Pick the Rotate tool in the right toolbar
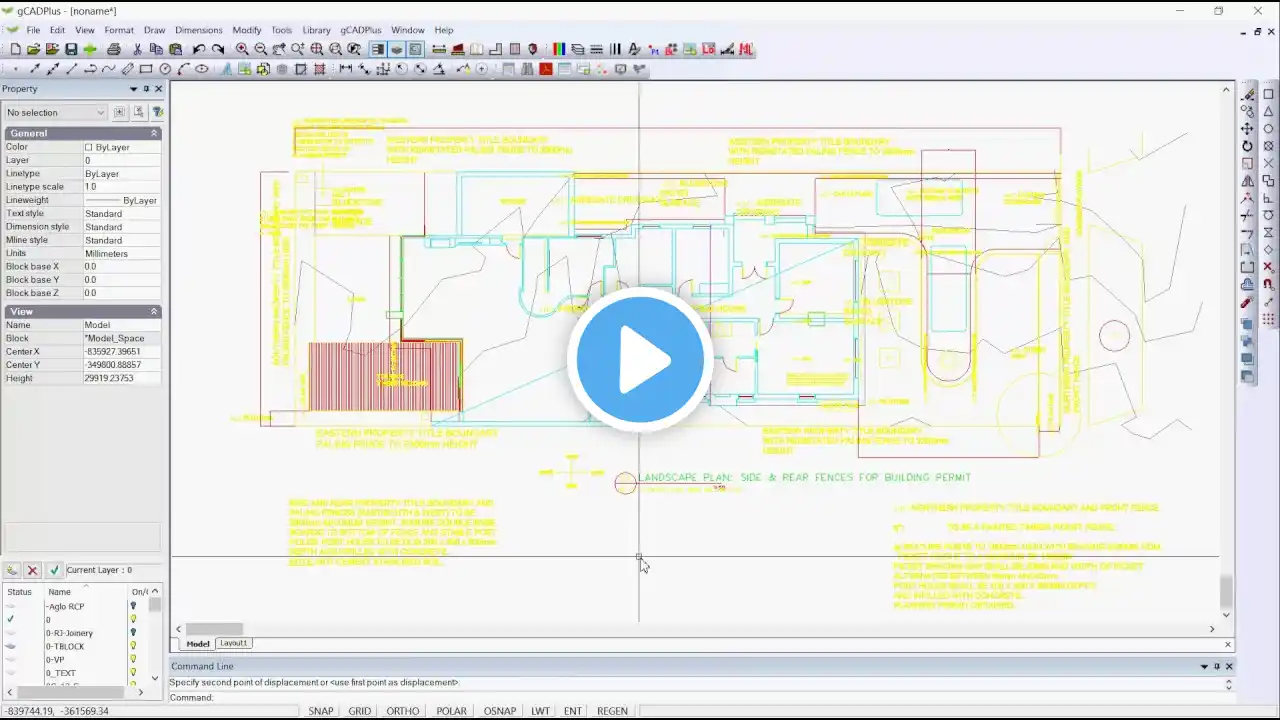This screenshot has height=720, width=1280. point(1247,146)
